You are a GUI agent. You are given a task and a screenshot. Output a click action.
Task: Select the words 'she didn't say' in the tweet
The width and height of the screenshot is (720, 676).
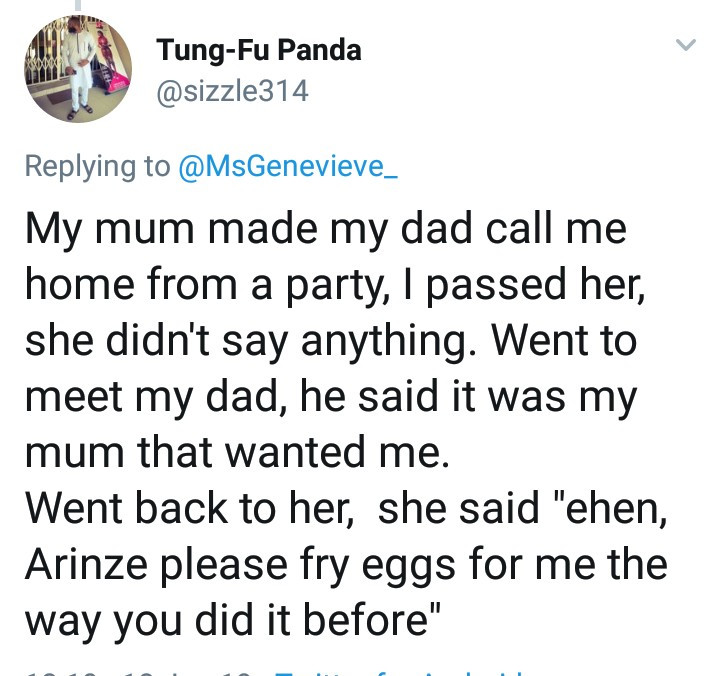point(156,342)
